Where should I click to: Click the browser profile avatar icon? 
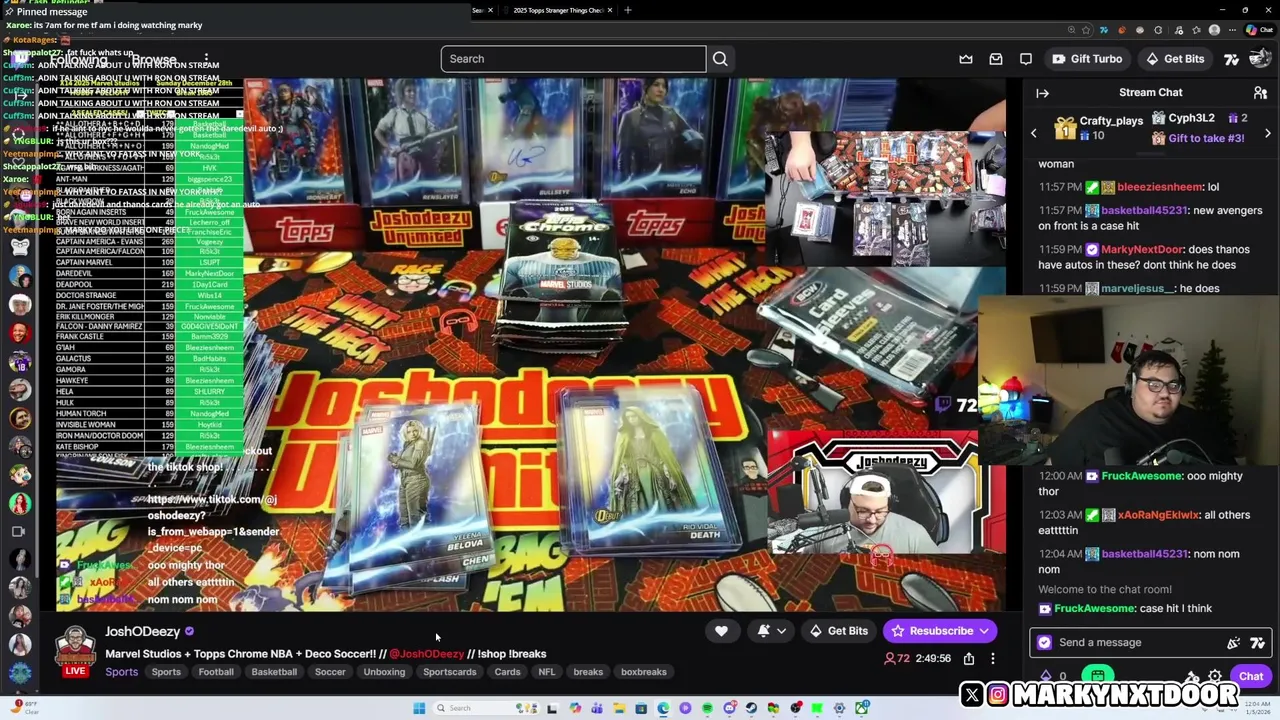[1214, 30]
